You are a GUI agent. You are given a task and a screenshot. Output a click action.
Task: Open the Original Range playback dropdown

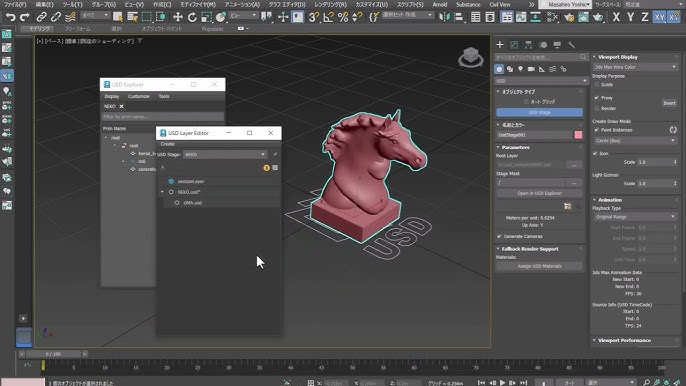635,217
